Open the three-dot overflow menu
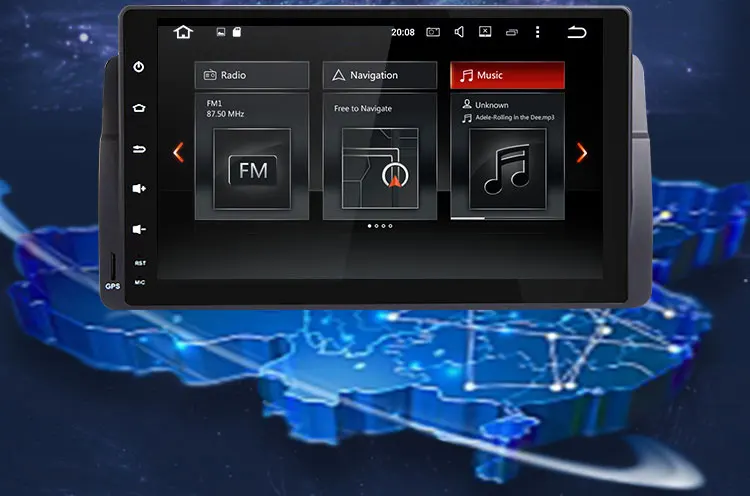 [538, 32]
